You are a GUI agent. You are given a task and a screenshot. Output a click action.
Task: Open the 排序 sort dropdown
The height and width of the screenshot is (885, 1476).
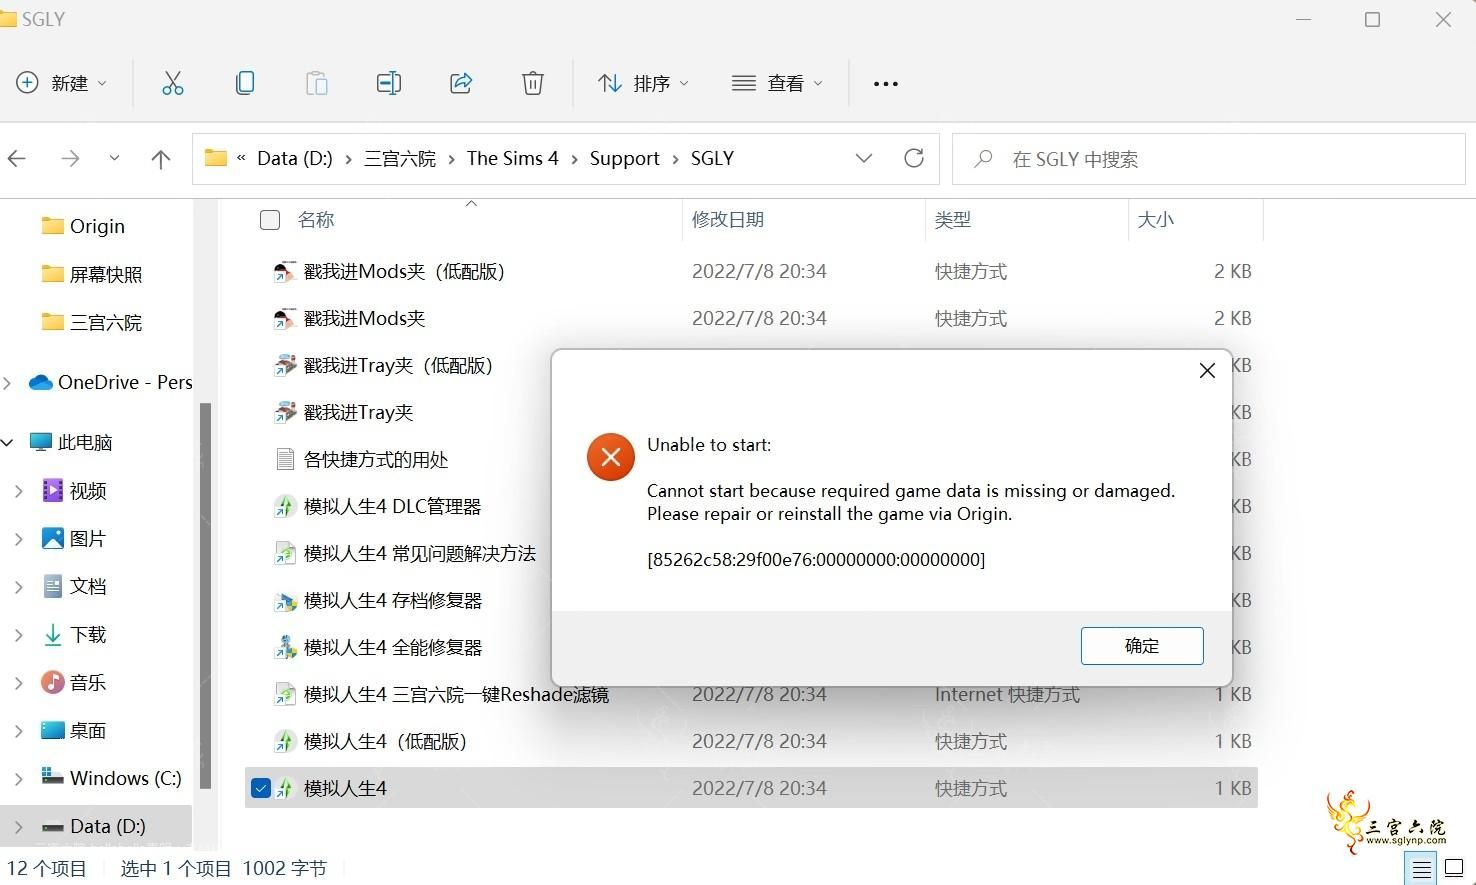[x=643, y=83]
